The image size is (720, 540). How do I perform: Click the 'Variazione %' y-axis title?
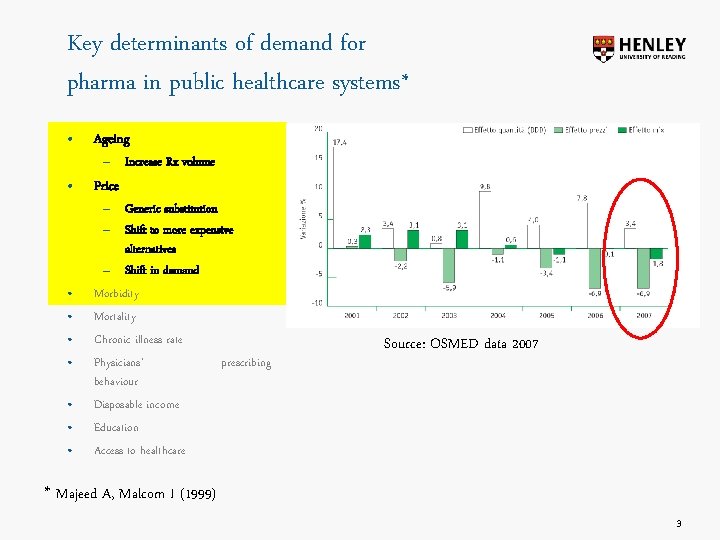coord(303,219)
